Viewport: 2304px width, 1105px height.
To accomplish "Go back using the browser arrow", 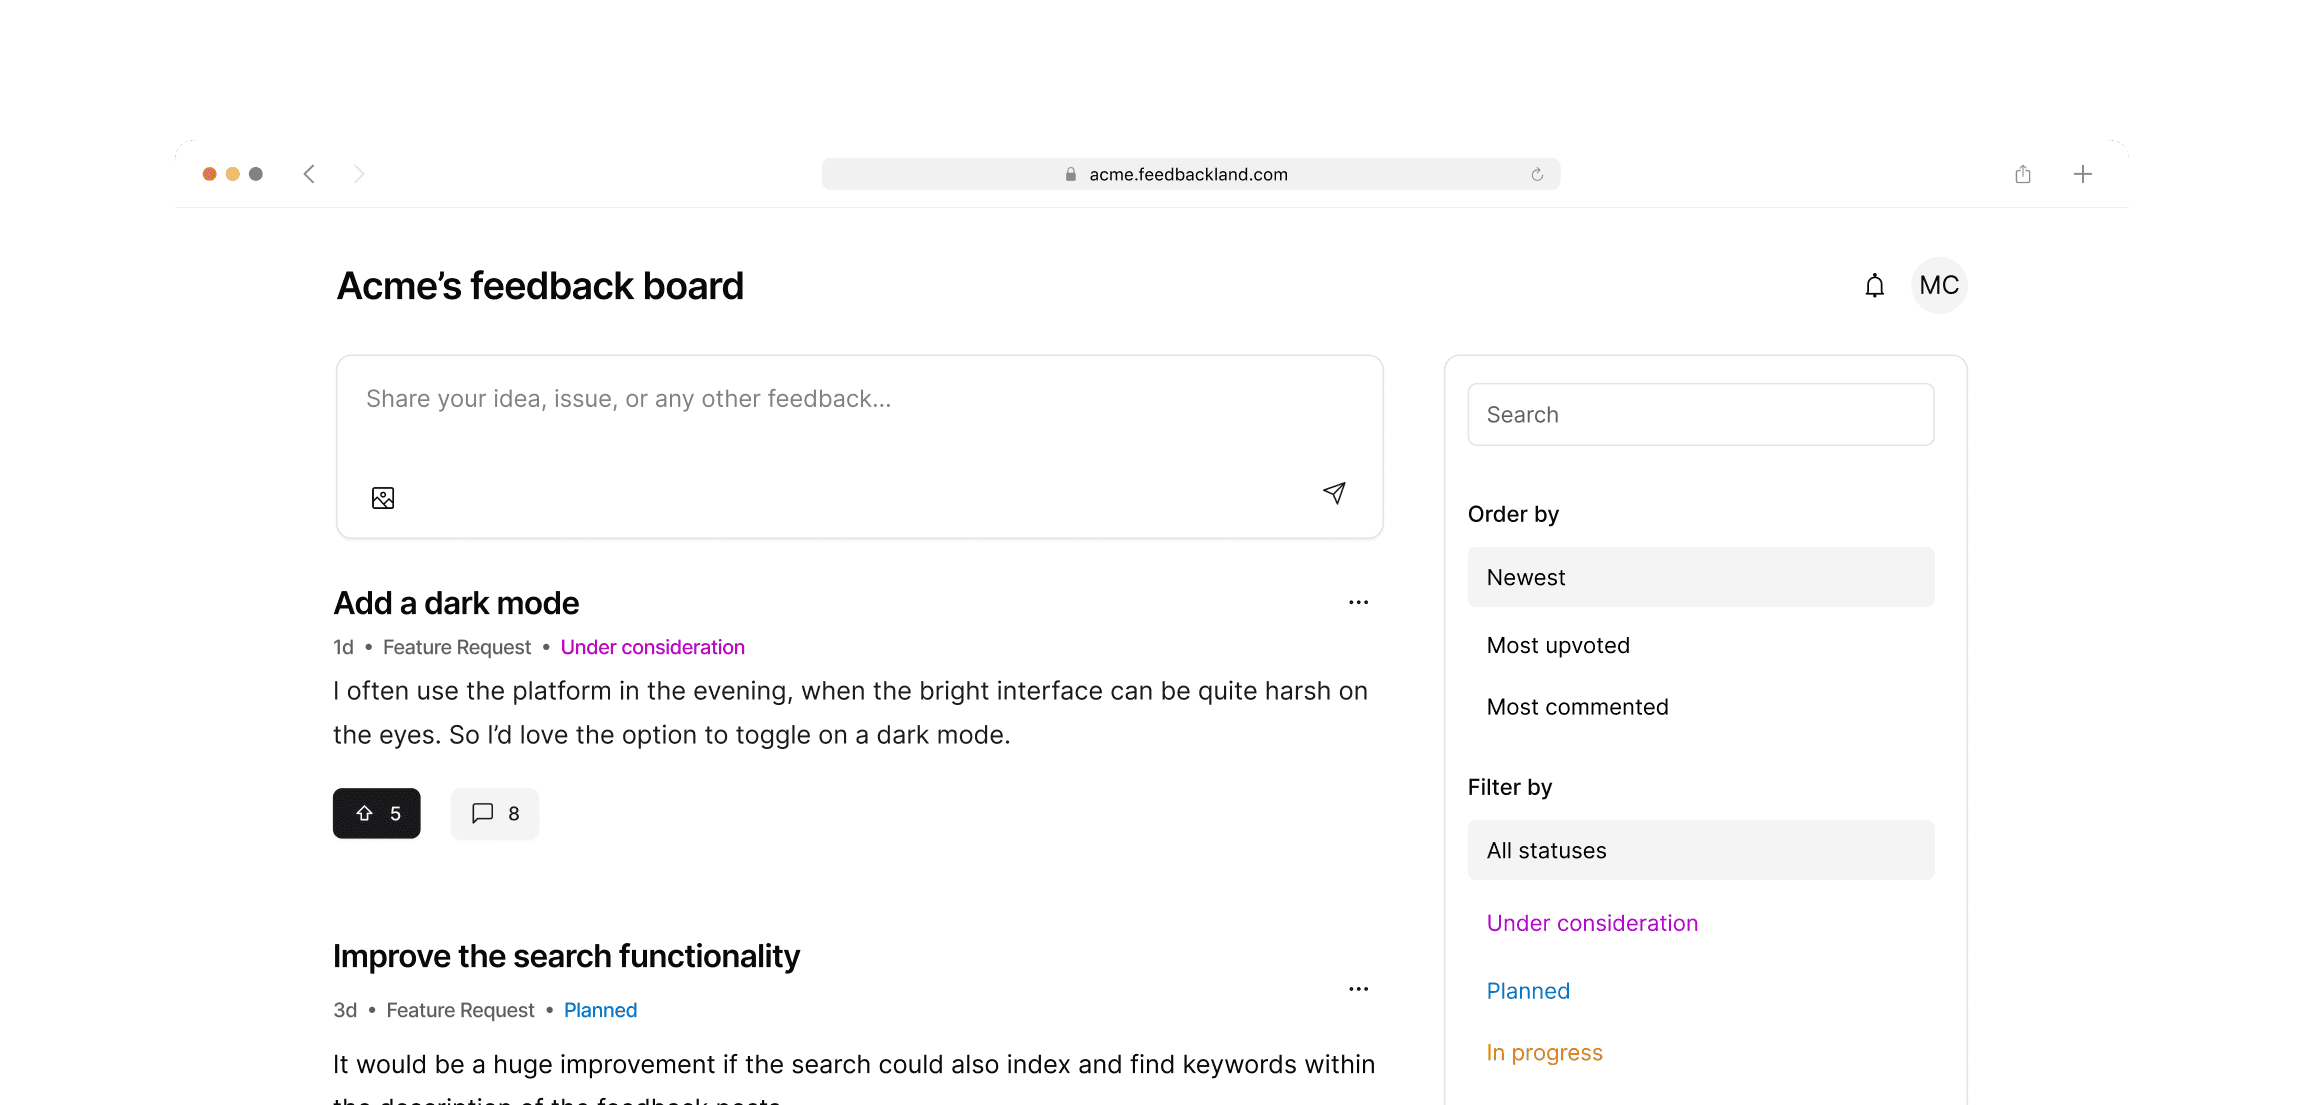I will pos(309,173).
